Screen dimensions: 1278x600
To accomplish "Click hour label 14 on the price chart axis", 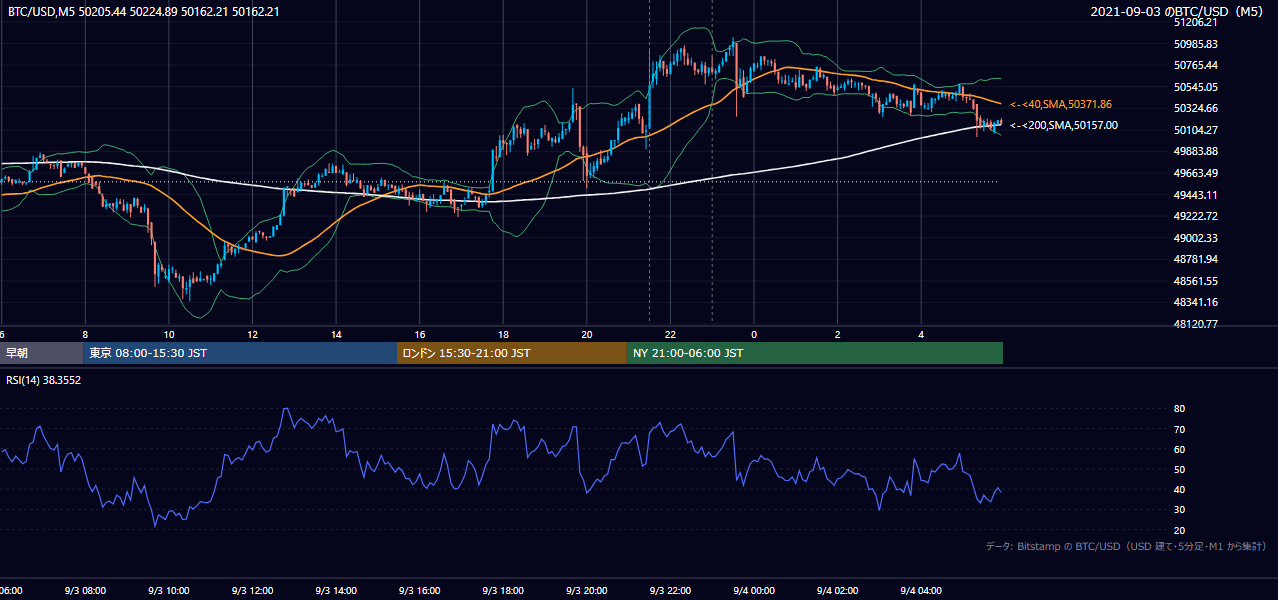I will [336, 334].
